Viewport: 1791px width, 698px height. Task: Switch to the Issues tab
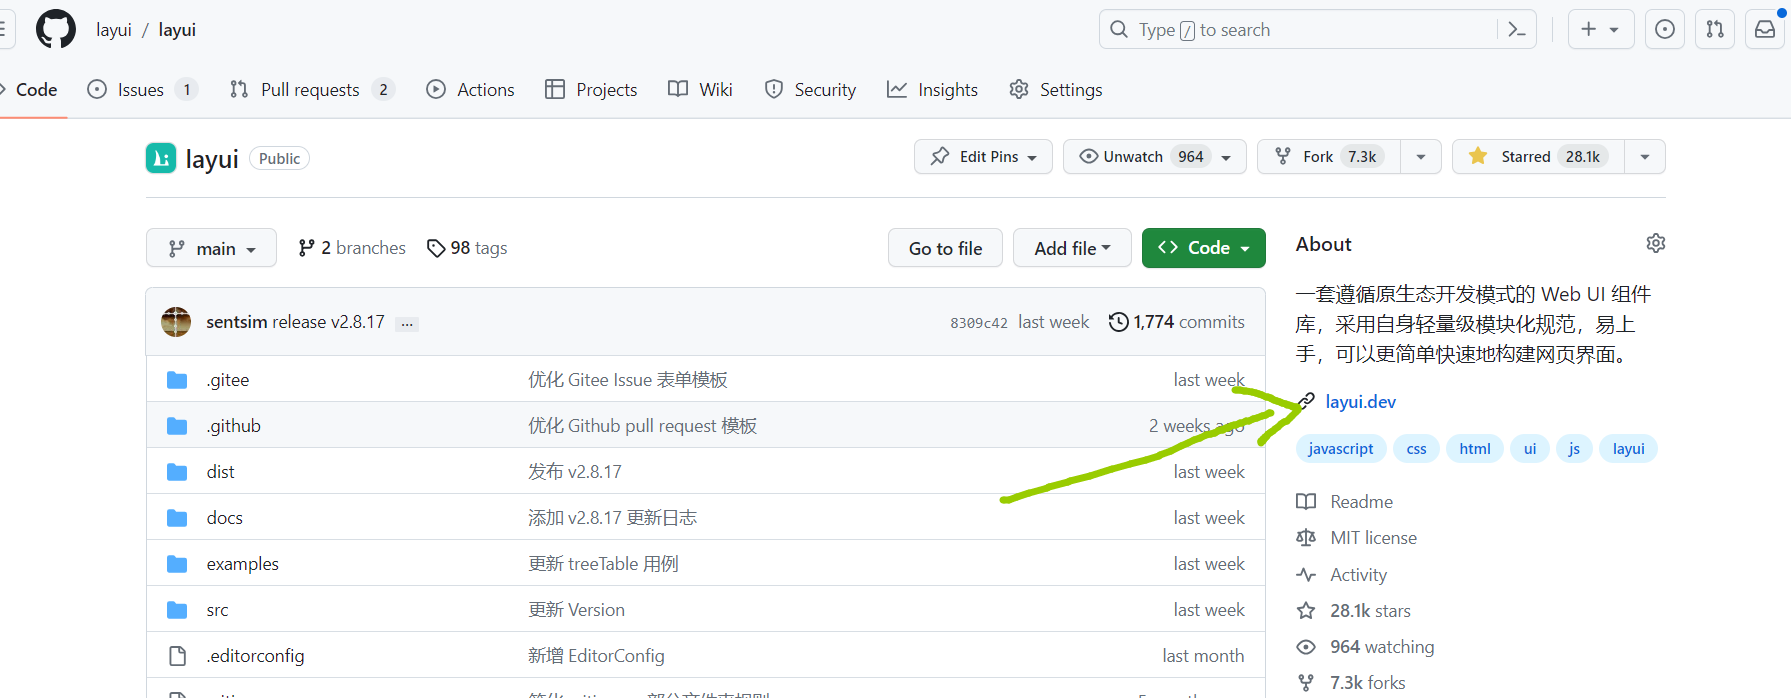(x=142, y=90)
